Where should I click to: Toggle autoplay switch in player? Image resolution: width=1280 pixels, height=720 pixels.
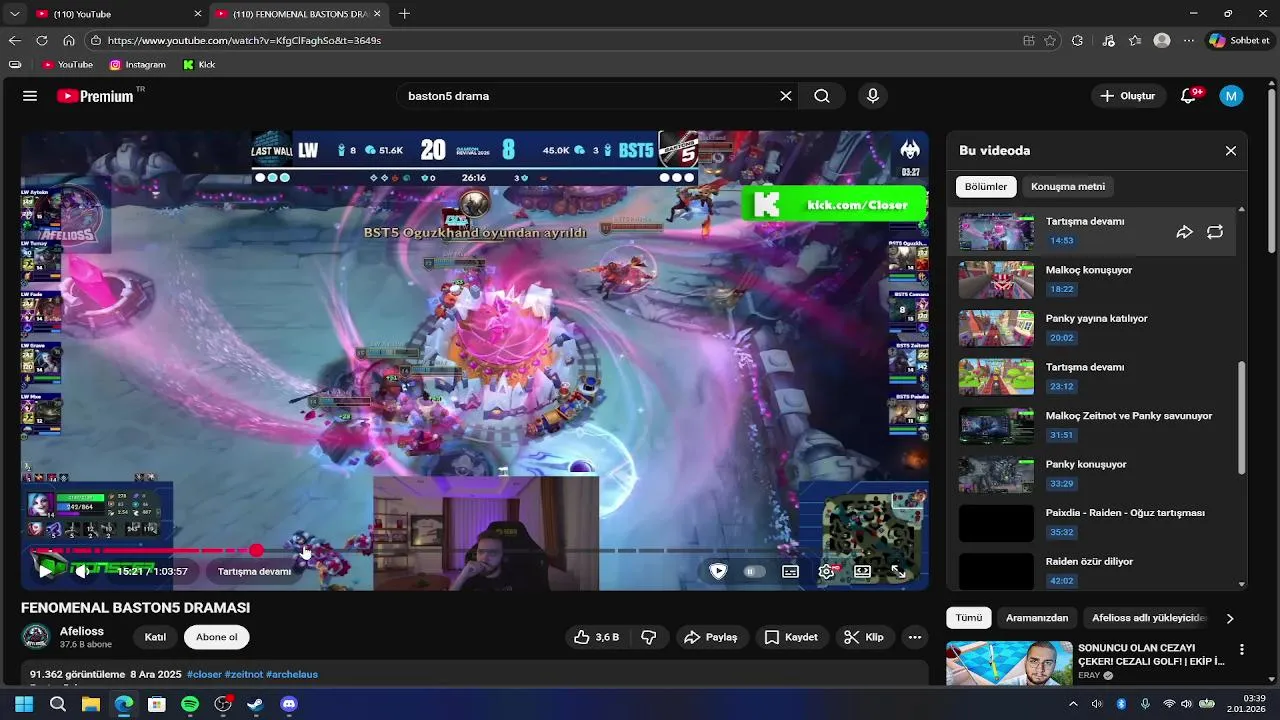(754, 571)
